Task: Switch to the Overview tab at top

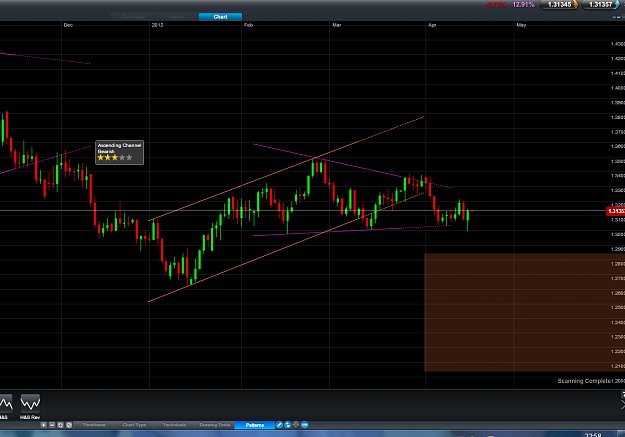Action: (x=133, y=17)
